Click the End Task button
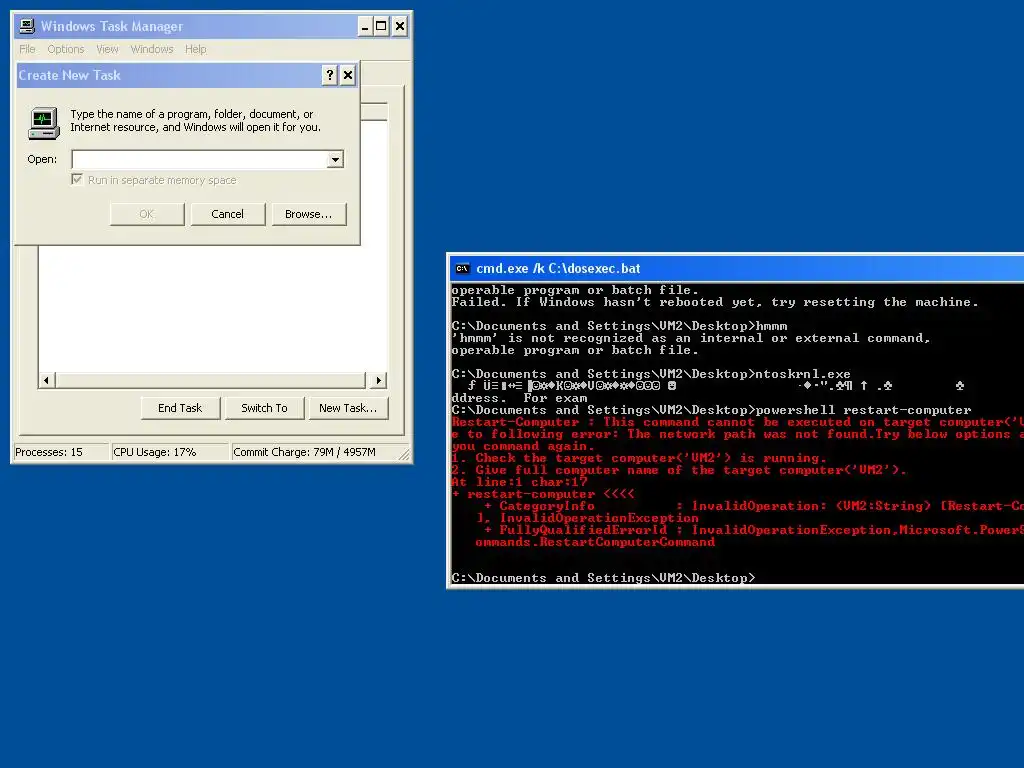Image resolution: width=1024 pixels, height=768 pixels. [180, 408]
